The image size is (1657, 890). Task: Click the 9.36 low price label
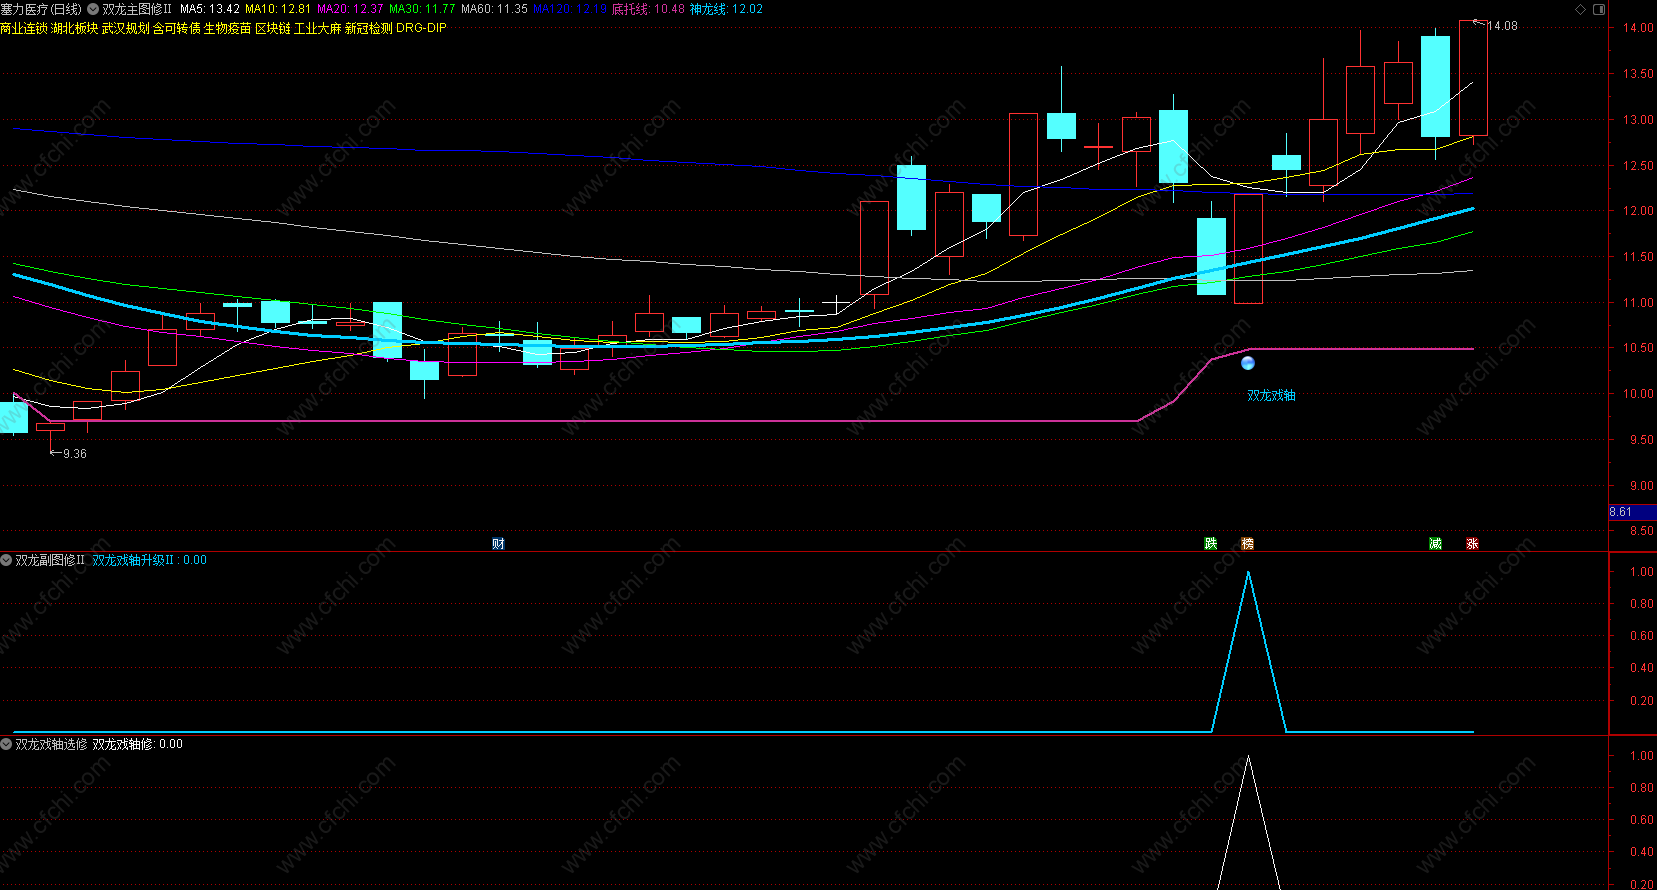(x=75, y=454)
